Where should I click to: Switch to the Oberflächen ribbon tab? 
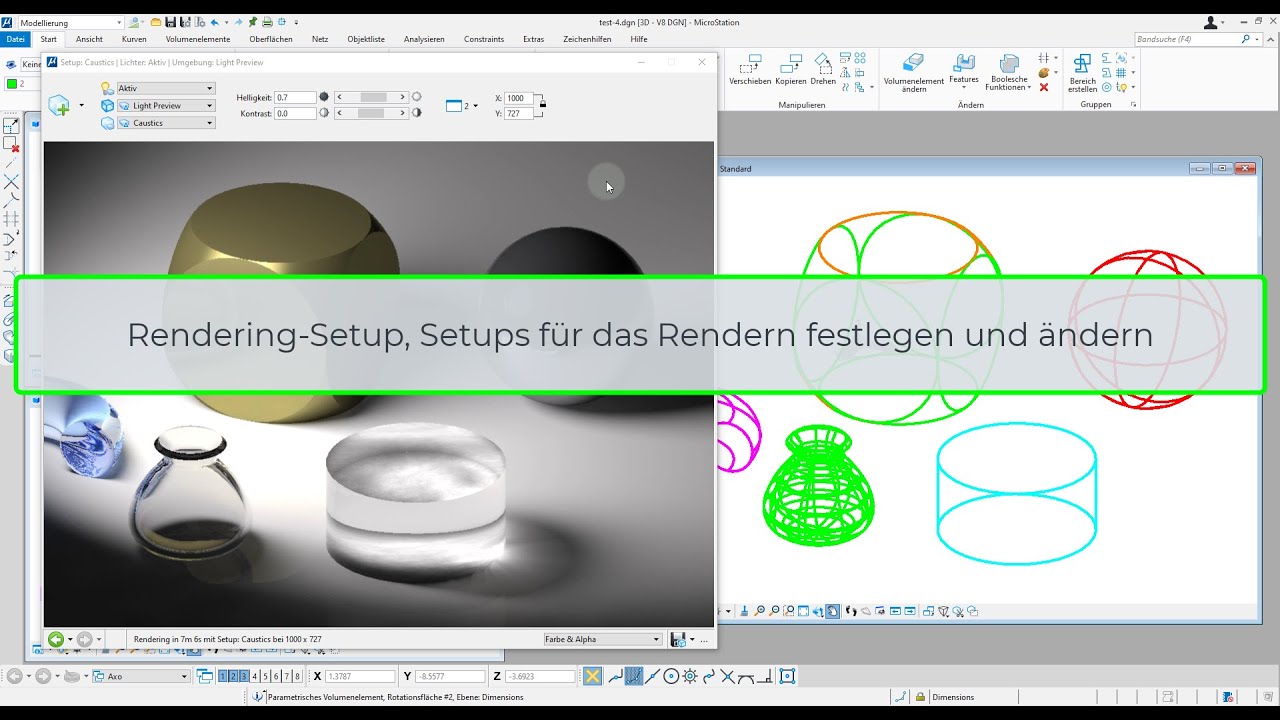coord(271,39)
